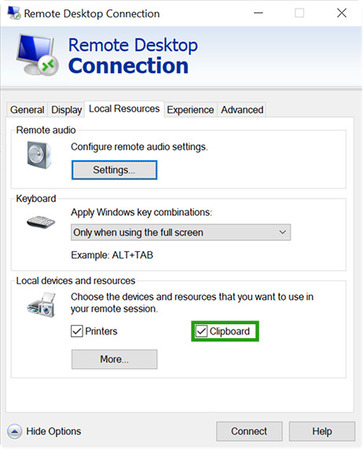Click the Remote Desktop Connection banner monitor icon
The image size is (363, 449).
click(x=38, y=55)
